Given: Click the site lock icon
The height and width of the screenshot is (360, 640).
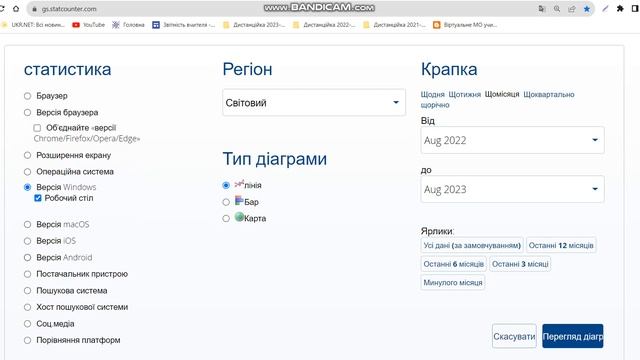Looking at the screenshot, I should [35, 9].
